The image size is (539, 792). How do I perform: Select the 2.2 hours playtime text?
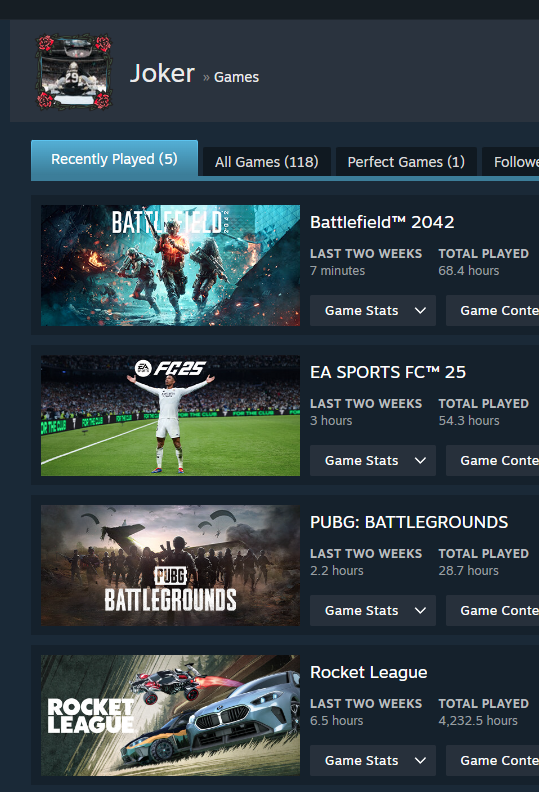[x=337, y=571]
